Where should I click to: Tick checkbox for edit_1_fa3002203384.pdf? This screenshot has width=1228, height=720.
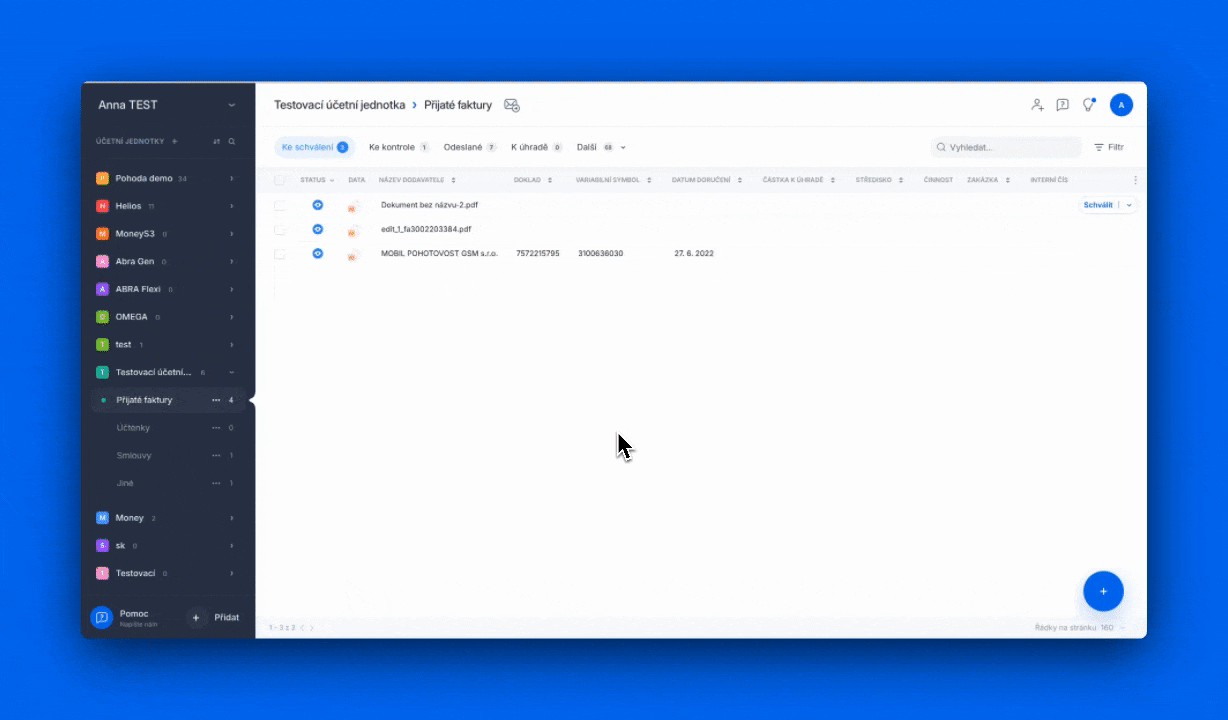(x=280, y=229)
